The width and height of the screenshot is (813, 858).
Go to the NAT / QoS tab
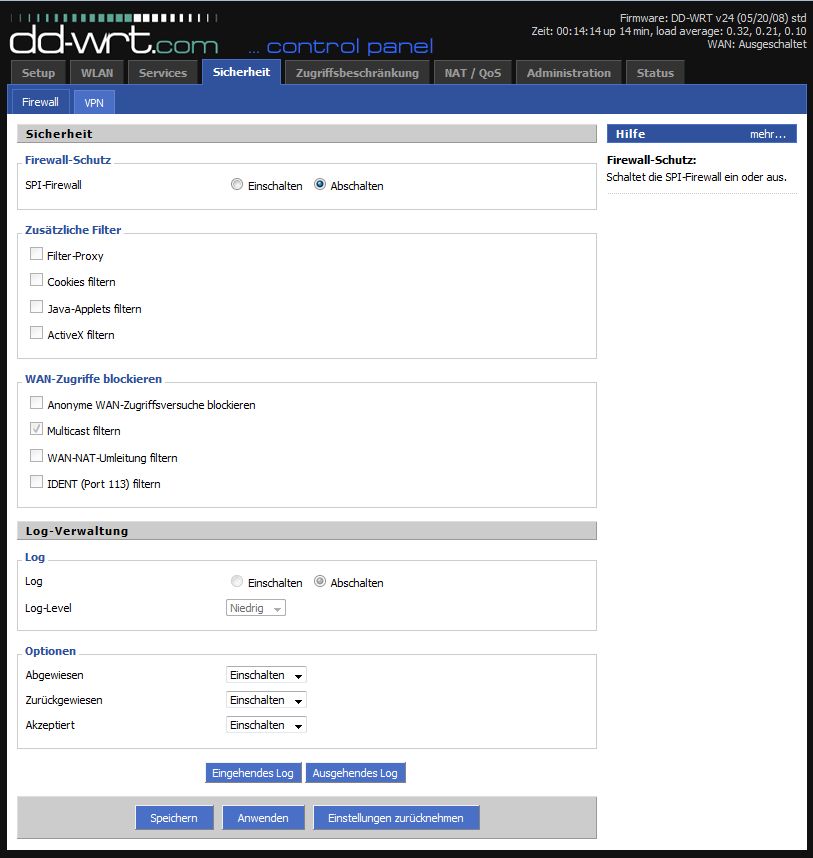pos(473,73)
